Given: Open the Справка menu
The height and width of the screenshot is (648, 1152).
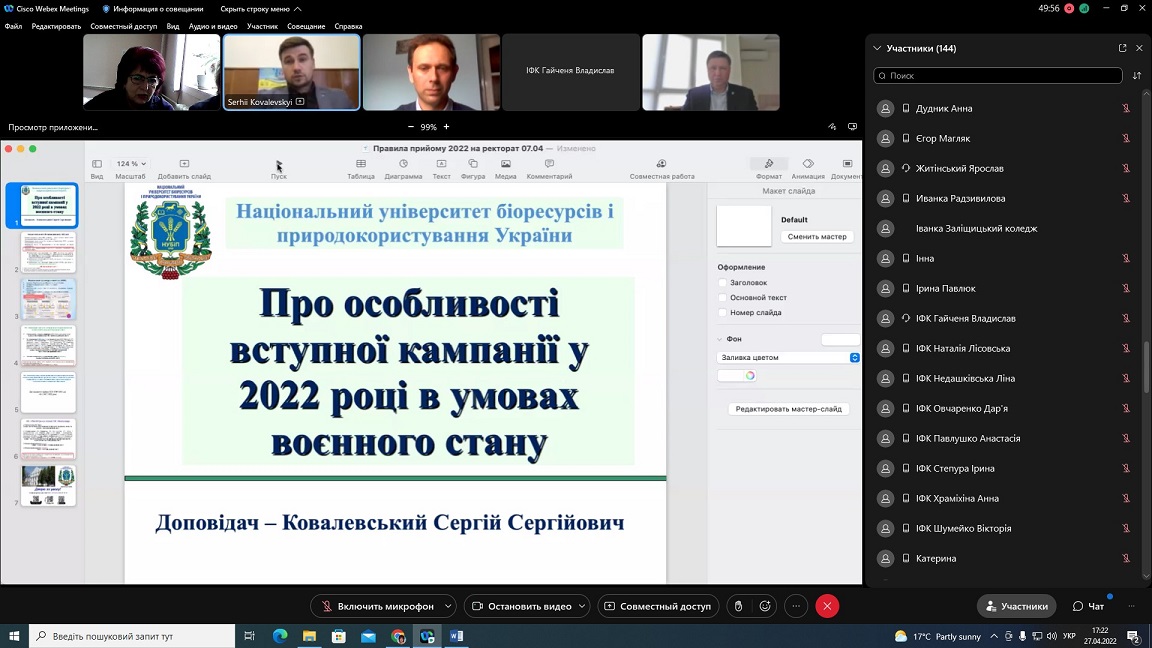Looking at the screenshot, I should (348, 26).
